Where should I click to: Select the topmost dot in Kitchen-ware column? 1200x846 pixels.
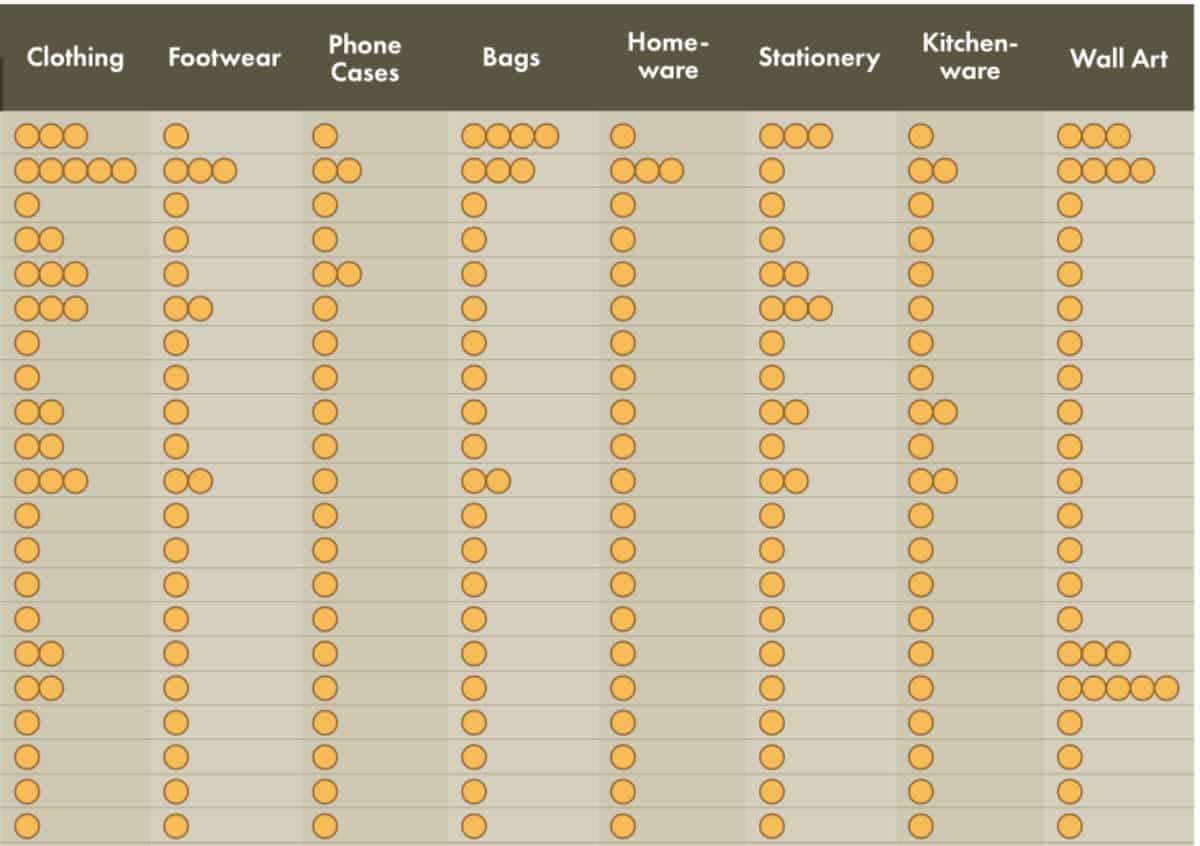click(921, 136)
